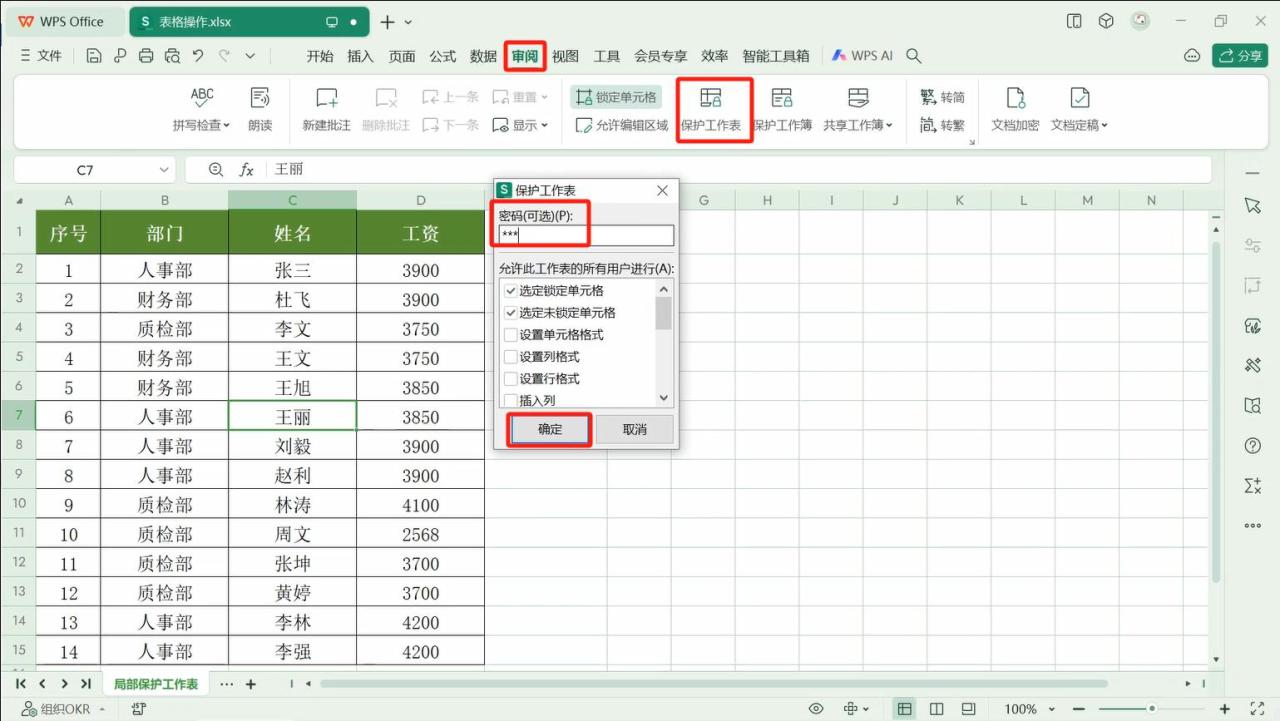The image size is (1280, 721).
Task: Click the zoom magnifier in formula bar
Action: click(216, 170)
